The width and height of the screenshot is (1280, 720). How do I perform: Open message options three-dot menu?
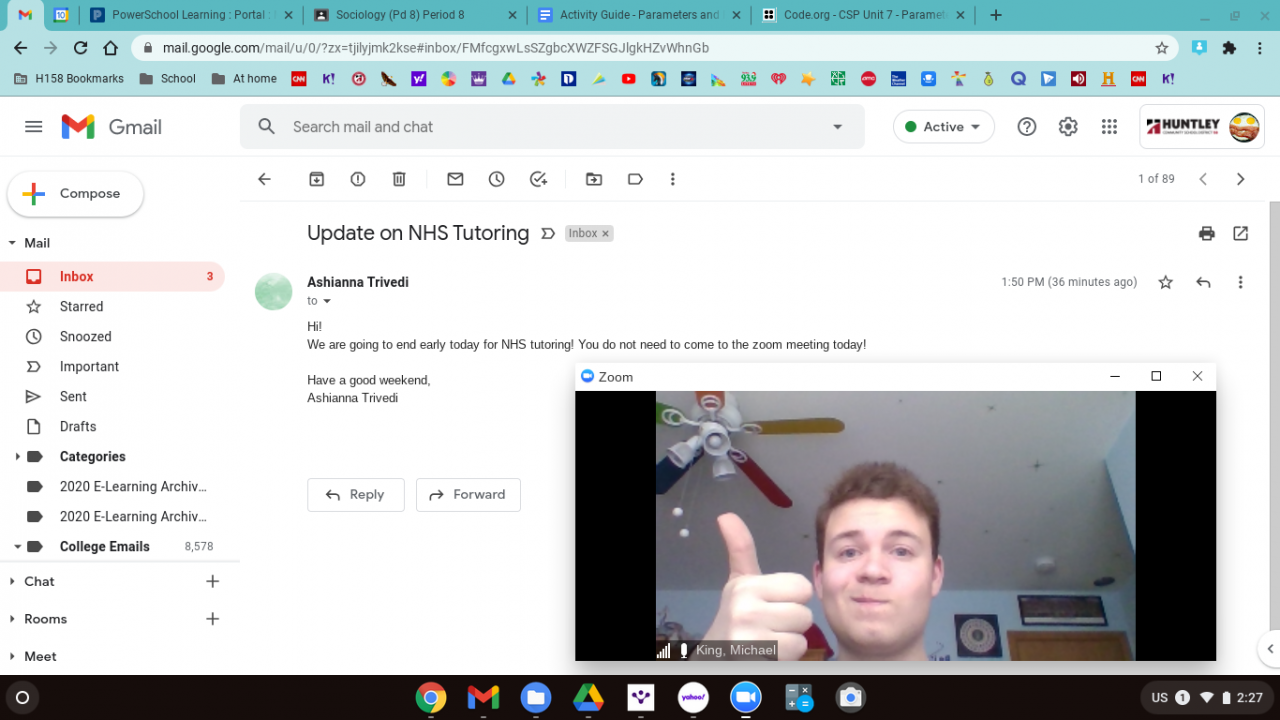pos(1240,282)
